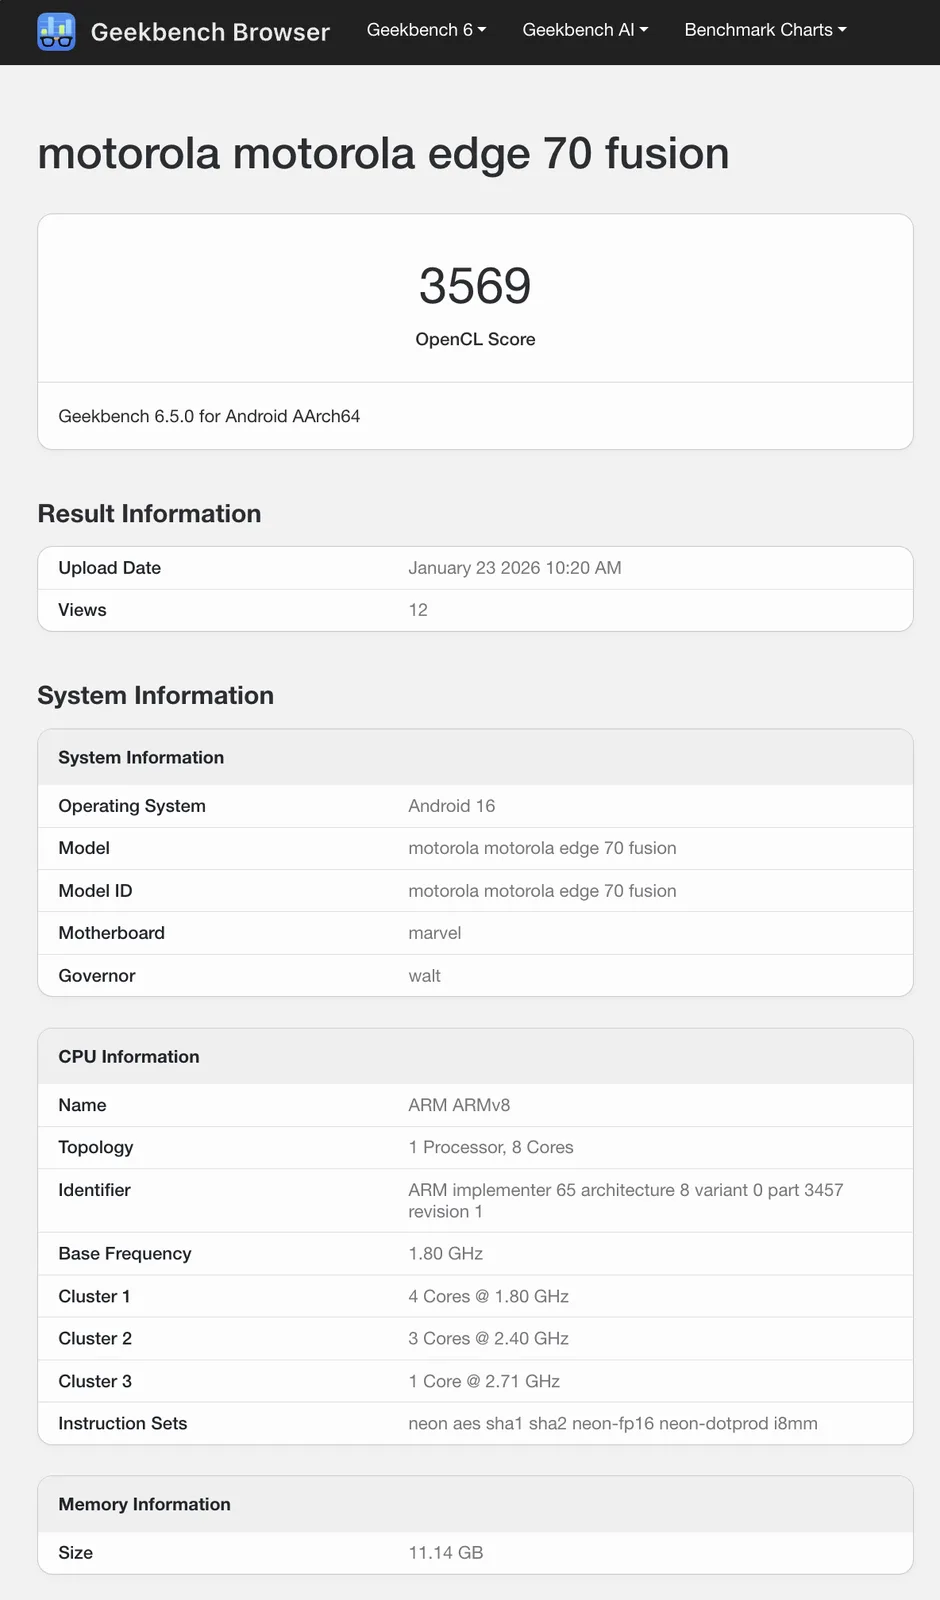The width and height of the screenshot is (940, 1600).
Task: Click the 3569 OpenCL score number
Action: point(475,286)
